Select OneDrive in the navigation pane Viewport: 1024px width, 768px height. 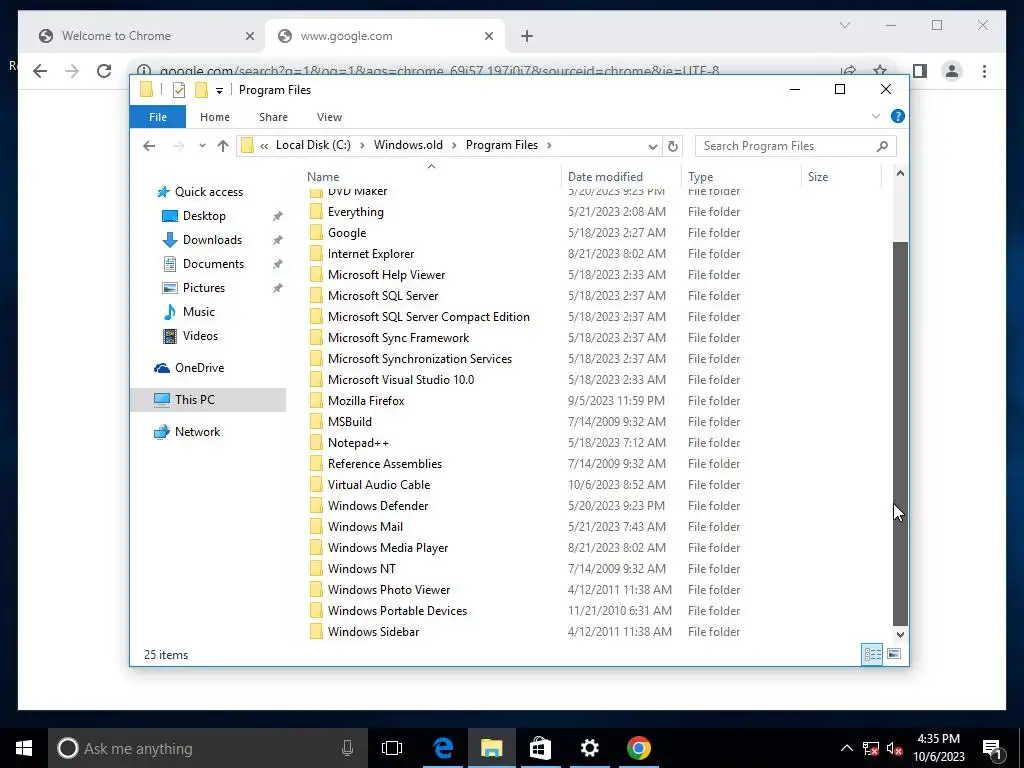[199, 368]
